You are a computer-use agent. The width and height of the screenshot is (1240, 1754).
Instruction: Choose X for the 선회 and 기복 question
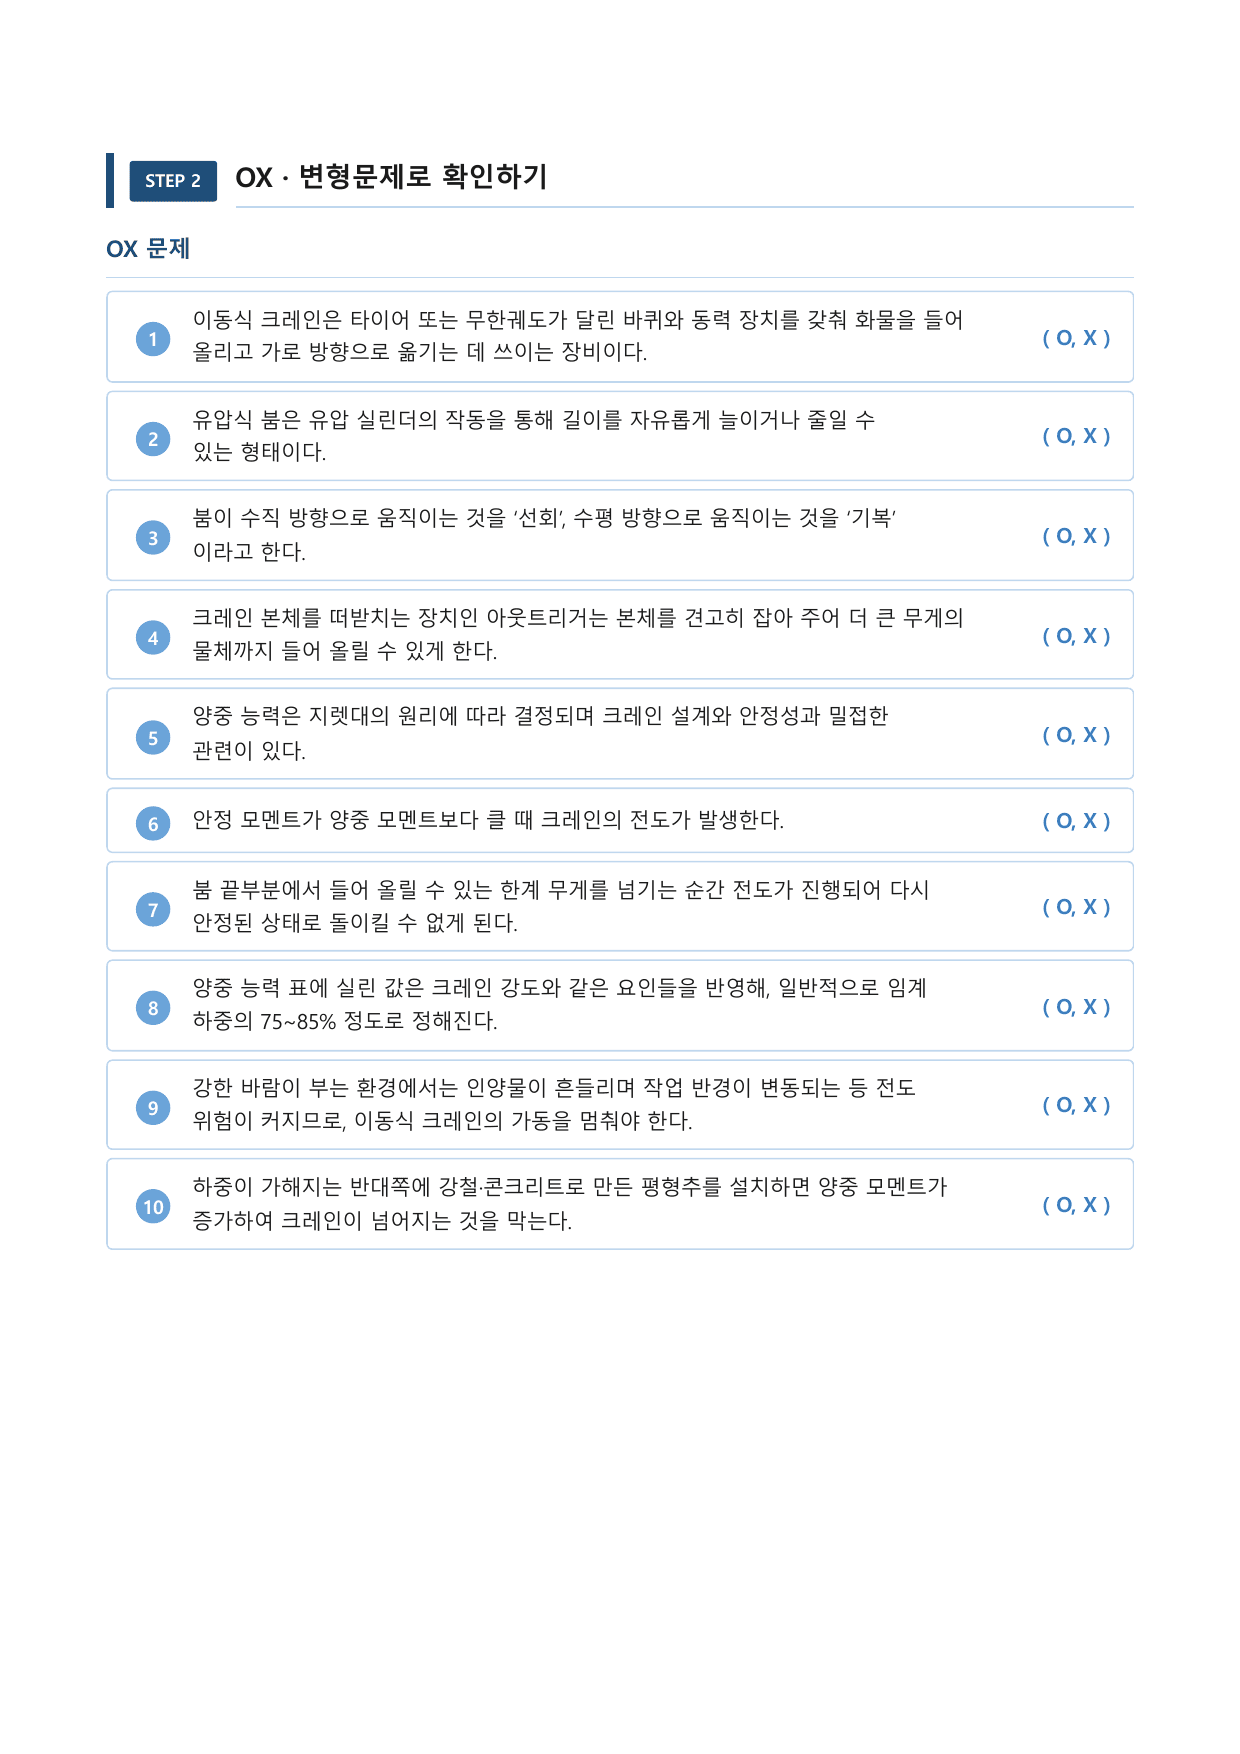tap(1090, 536)
